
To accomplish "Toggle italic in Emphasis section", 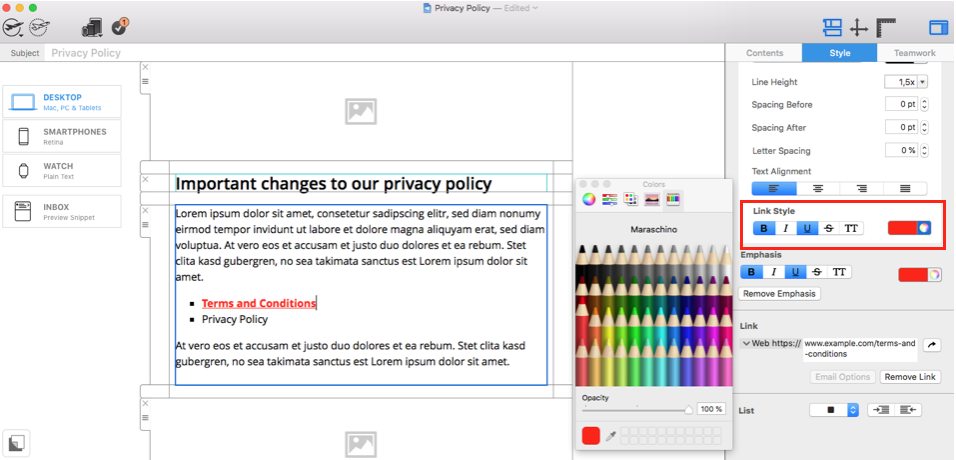I will [x=774, y=272].
